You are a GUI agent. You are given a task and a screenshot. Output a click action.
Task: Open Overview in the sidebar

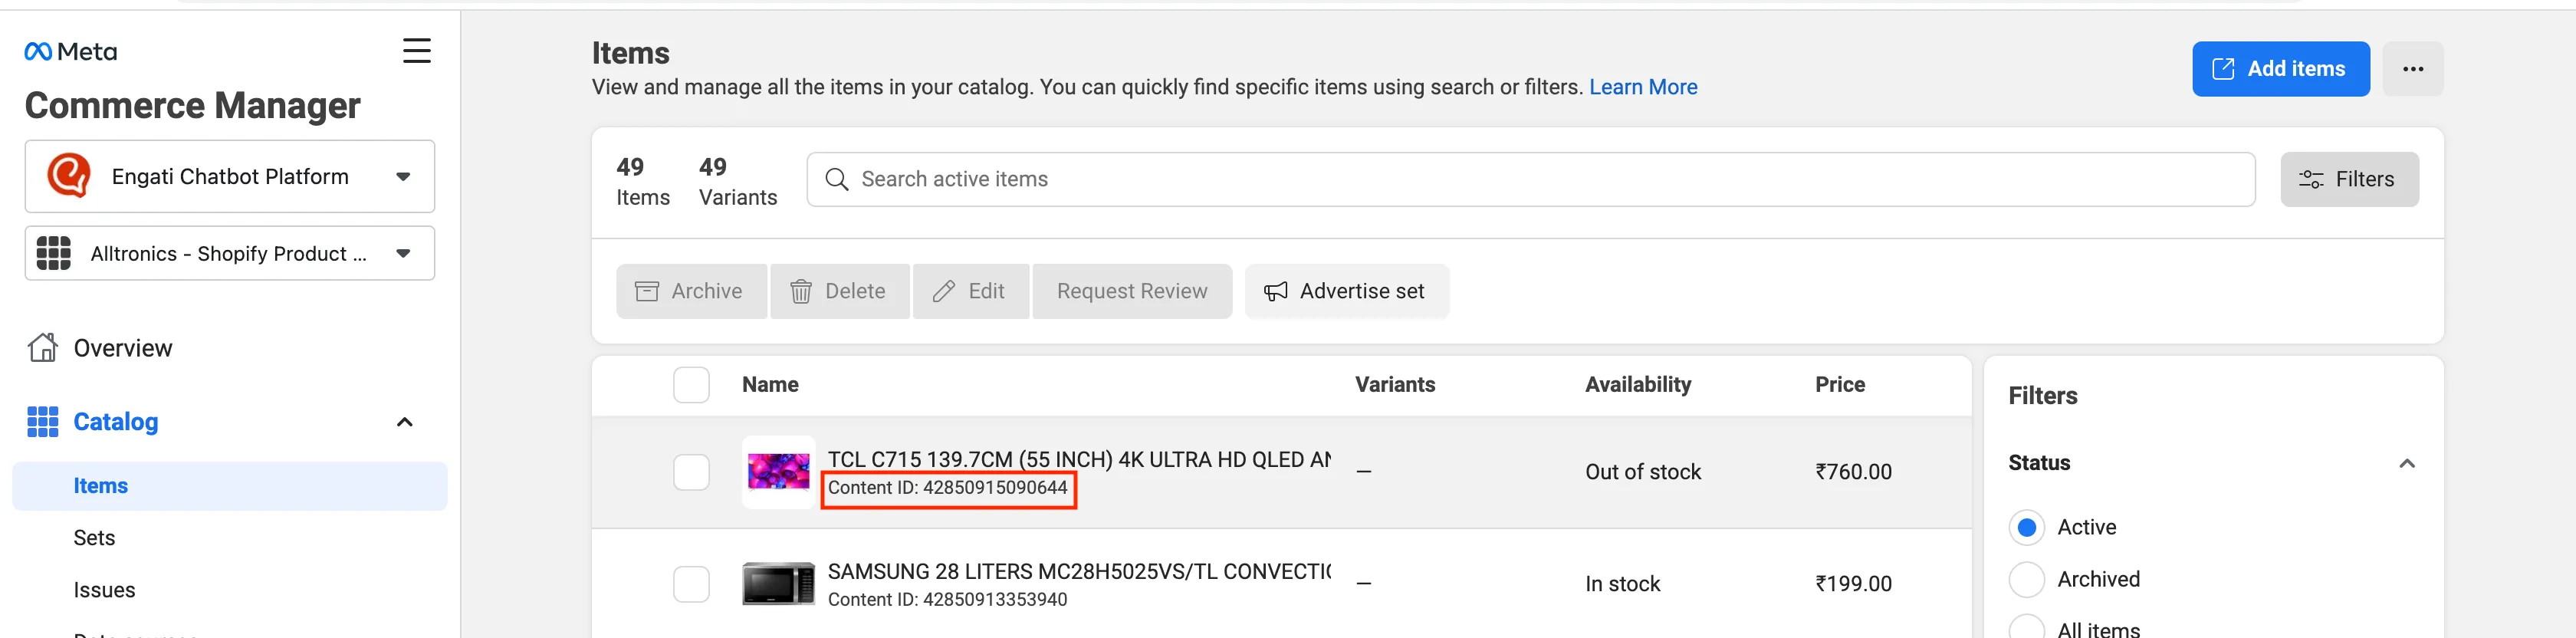tap(123, 348)
